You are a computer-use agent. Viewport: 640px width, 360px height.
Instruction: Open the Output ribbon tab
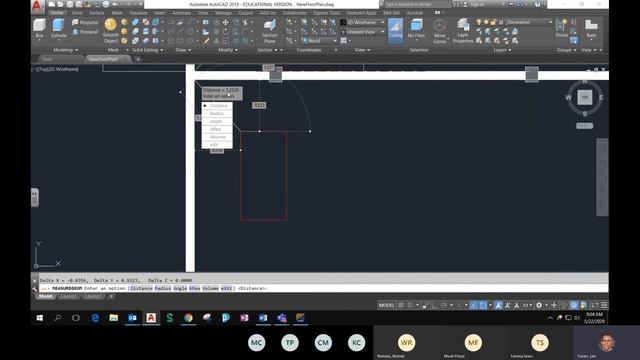click(x=245, y=13)
